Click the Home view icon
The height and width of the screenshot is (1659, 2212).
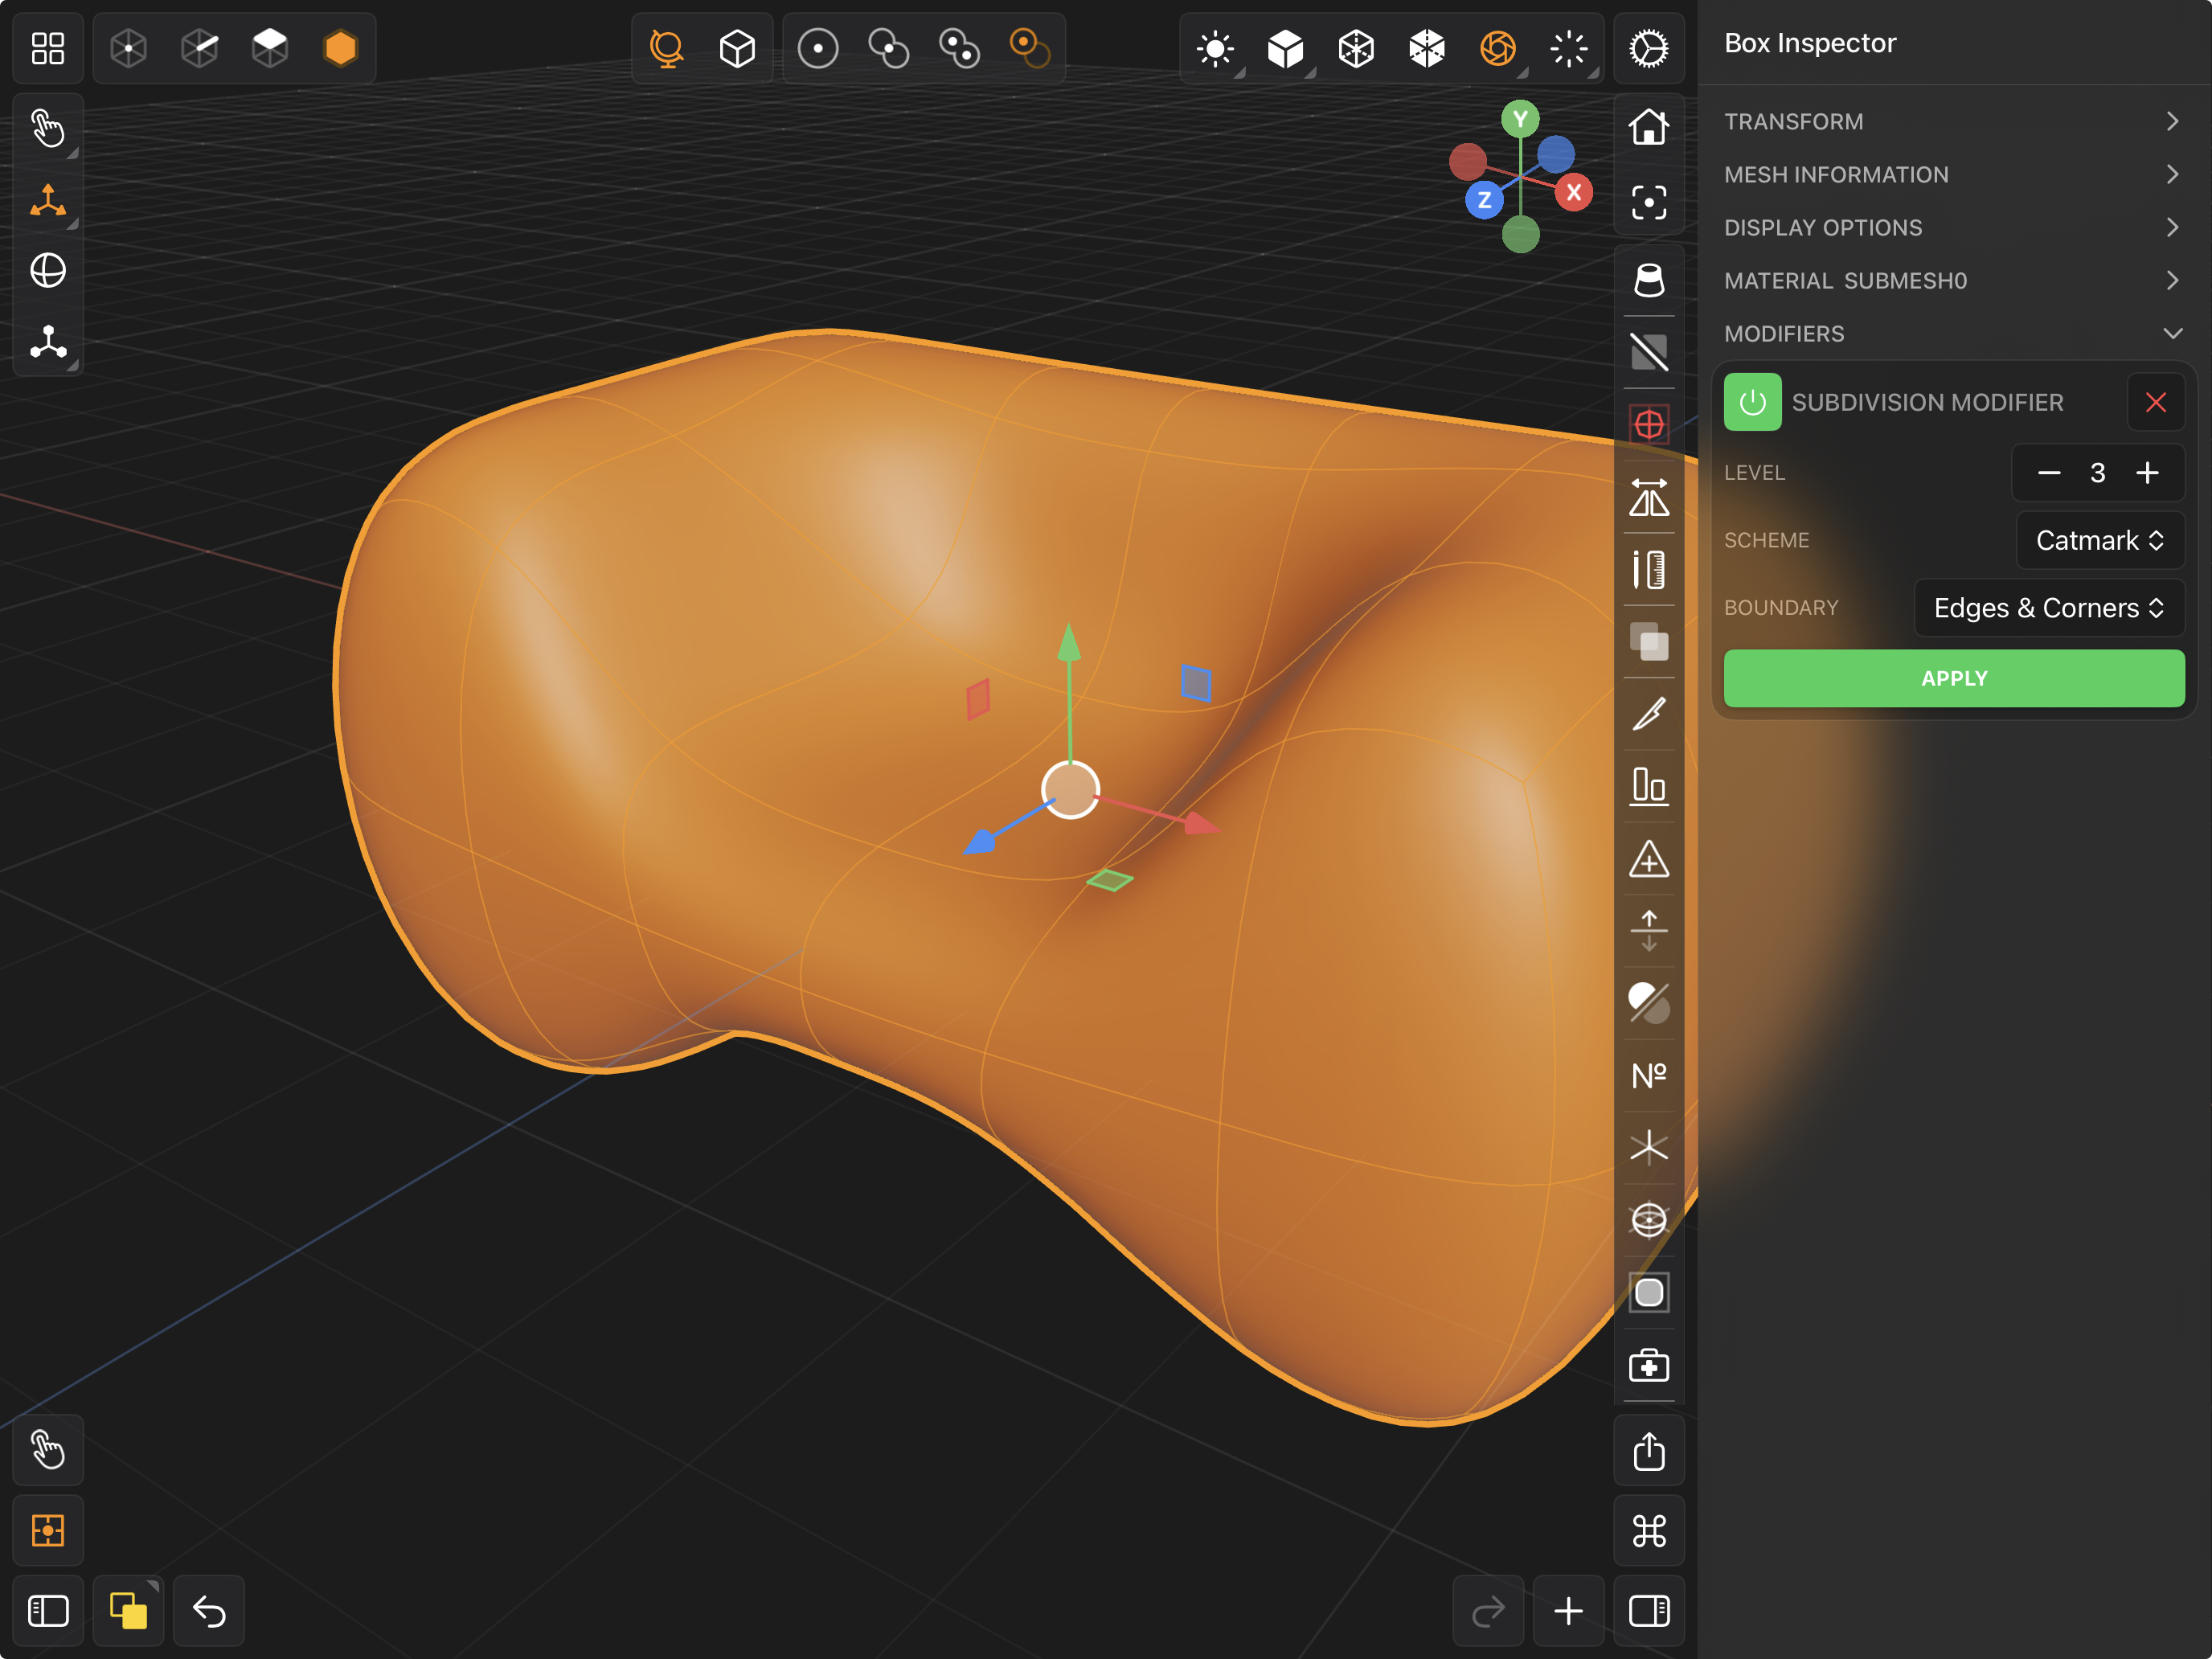click(1648, 127)
